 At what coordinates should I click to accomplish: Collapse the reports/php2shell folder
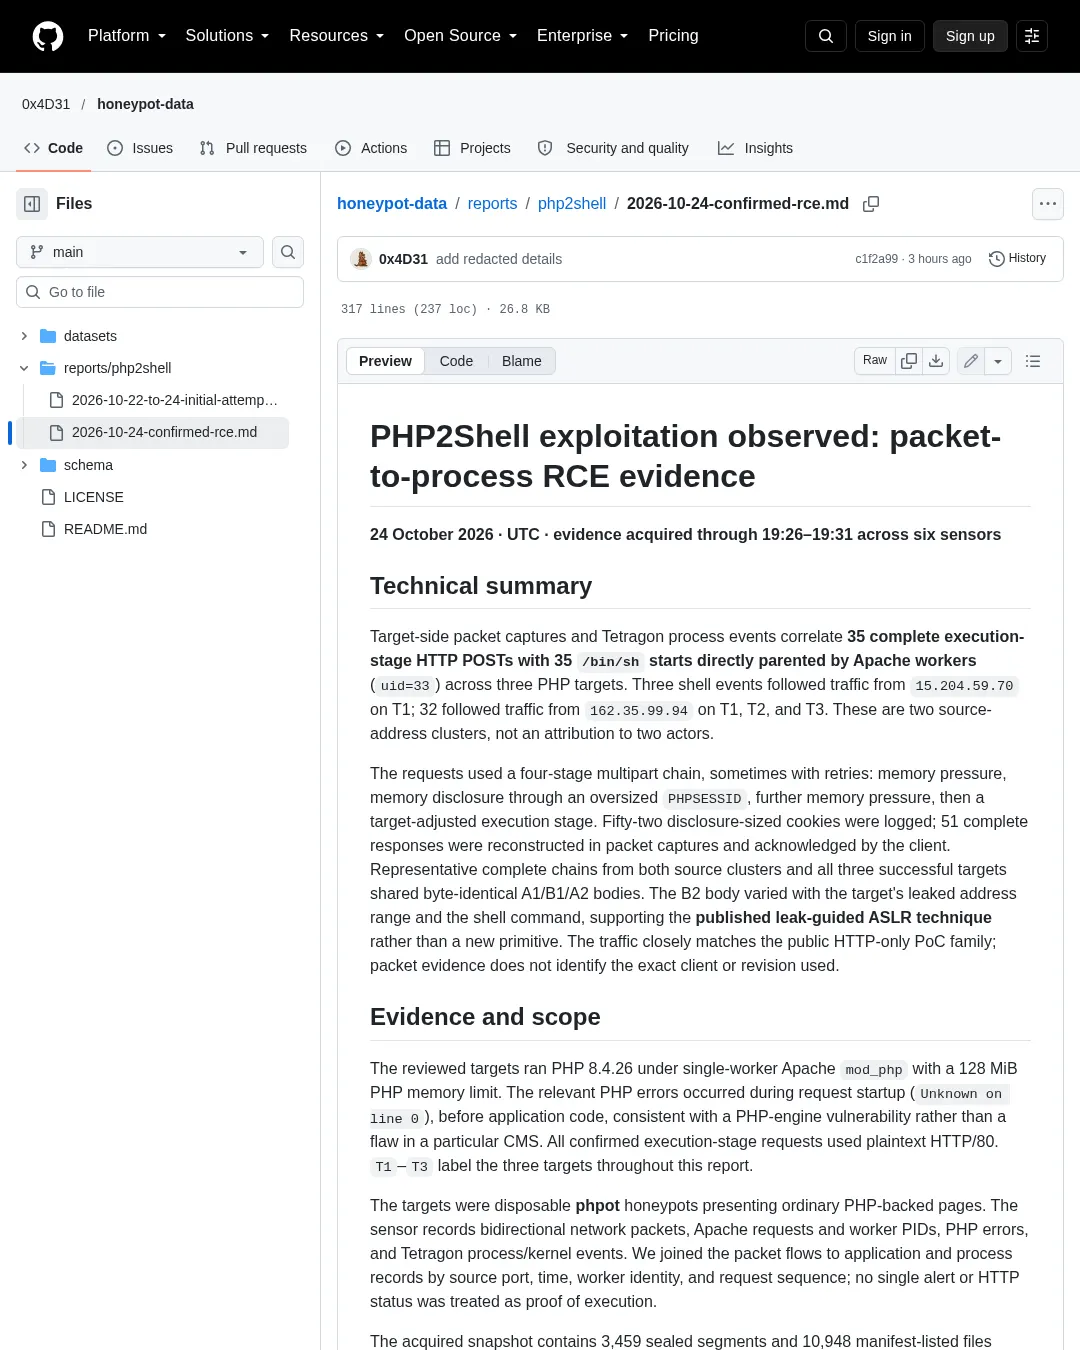(24, 368)
